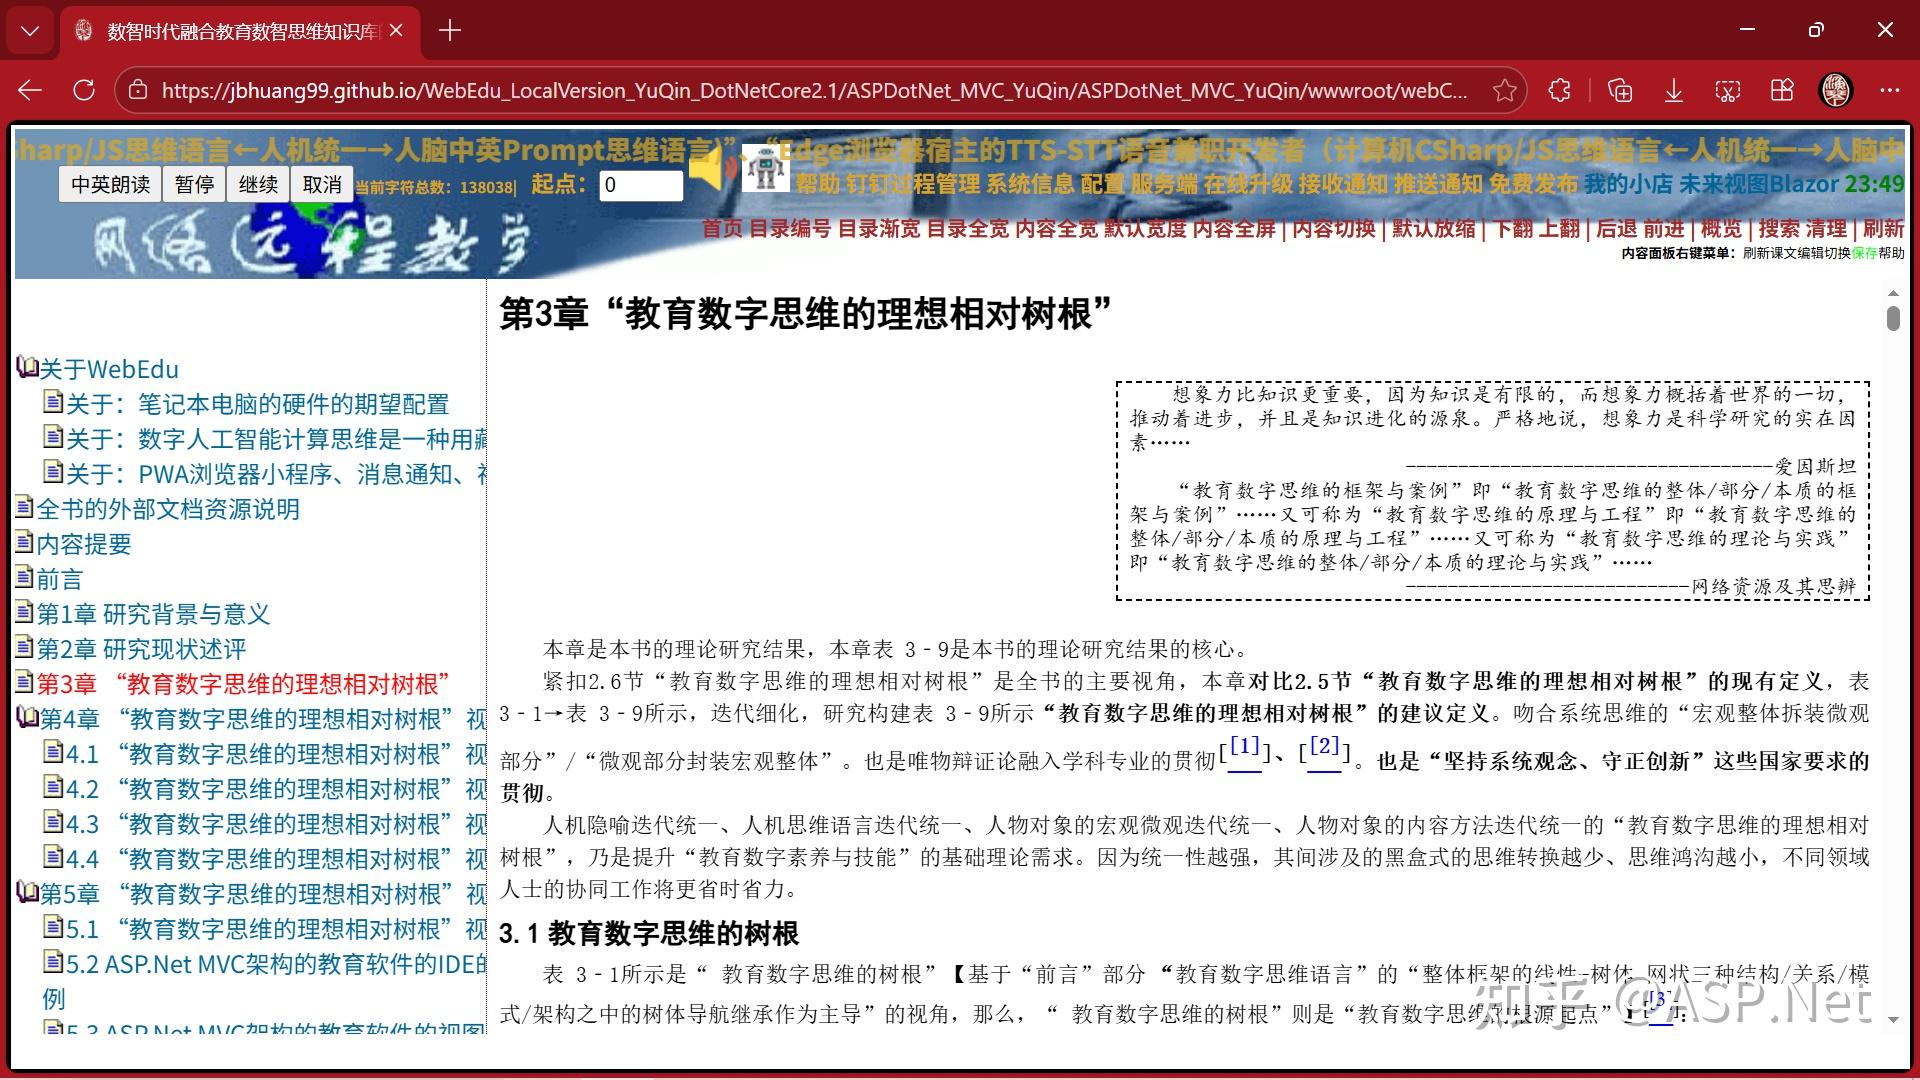Toggle 内容切换 content switch

point(1334,229)
